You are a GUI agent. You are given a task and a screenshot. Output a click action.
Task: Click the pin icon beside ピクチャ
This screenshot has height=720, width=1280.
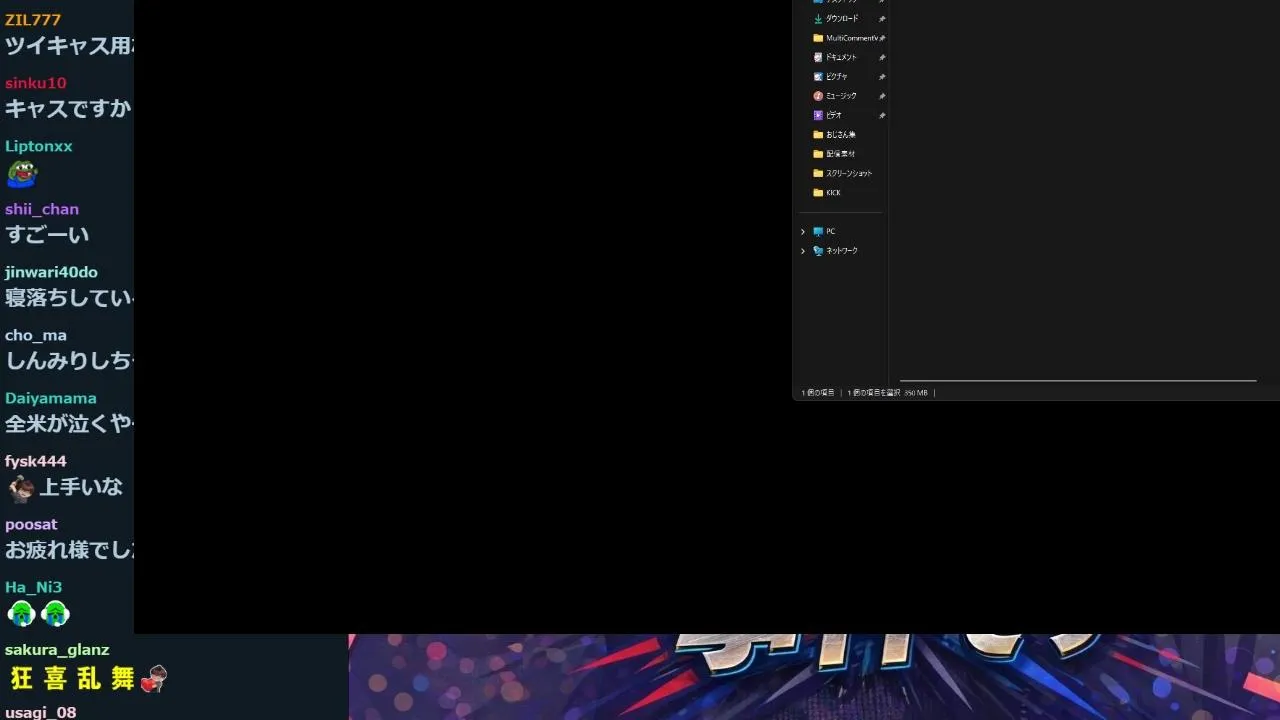point(882,77)
